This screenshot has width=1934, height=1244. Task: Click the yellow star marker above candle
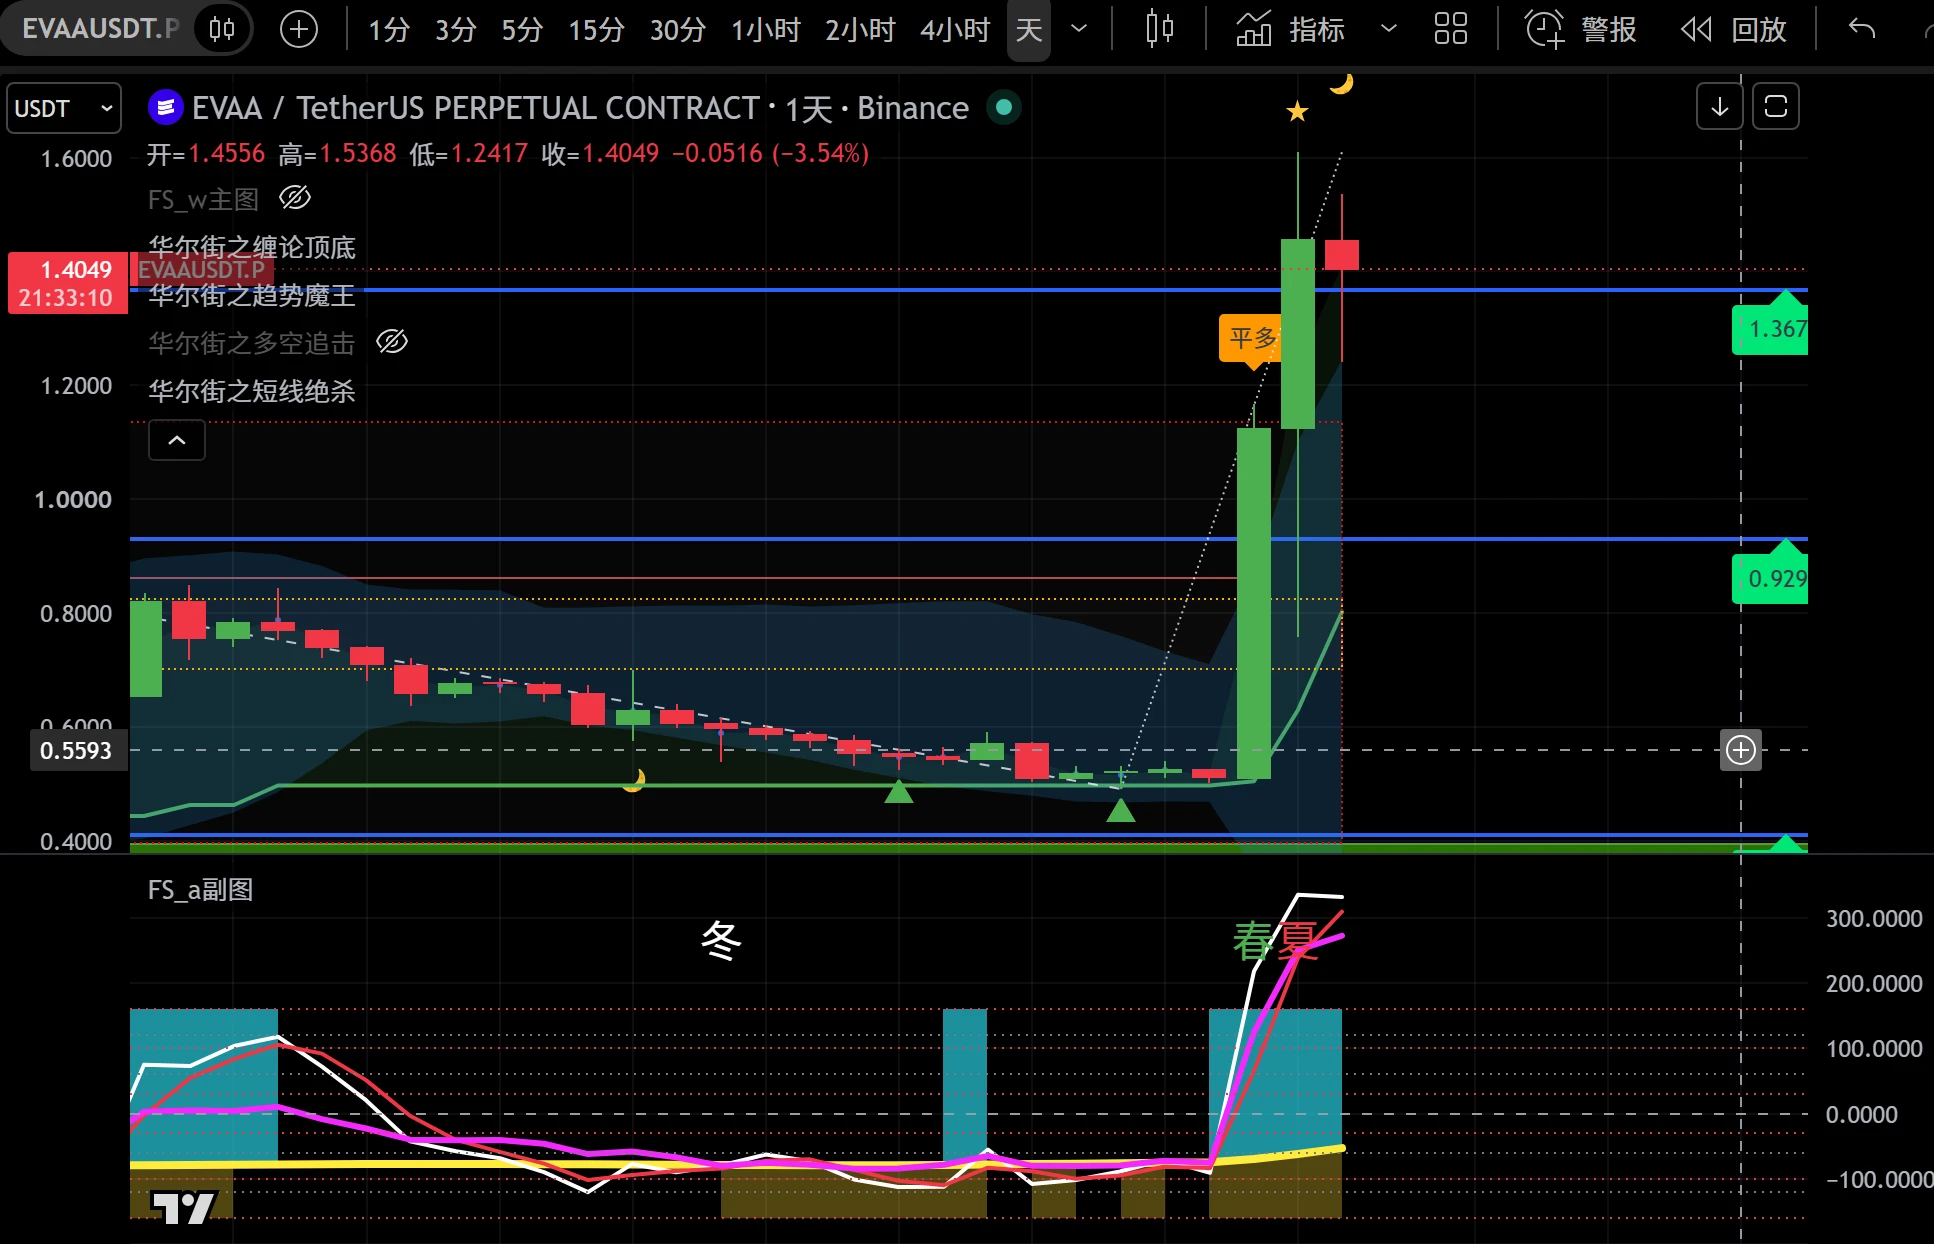pos(1297,111)
